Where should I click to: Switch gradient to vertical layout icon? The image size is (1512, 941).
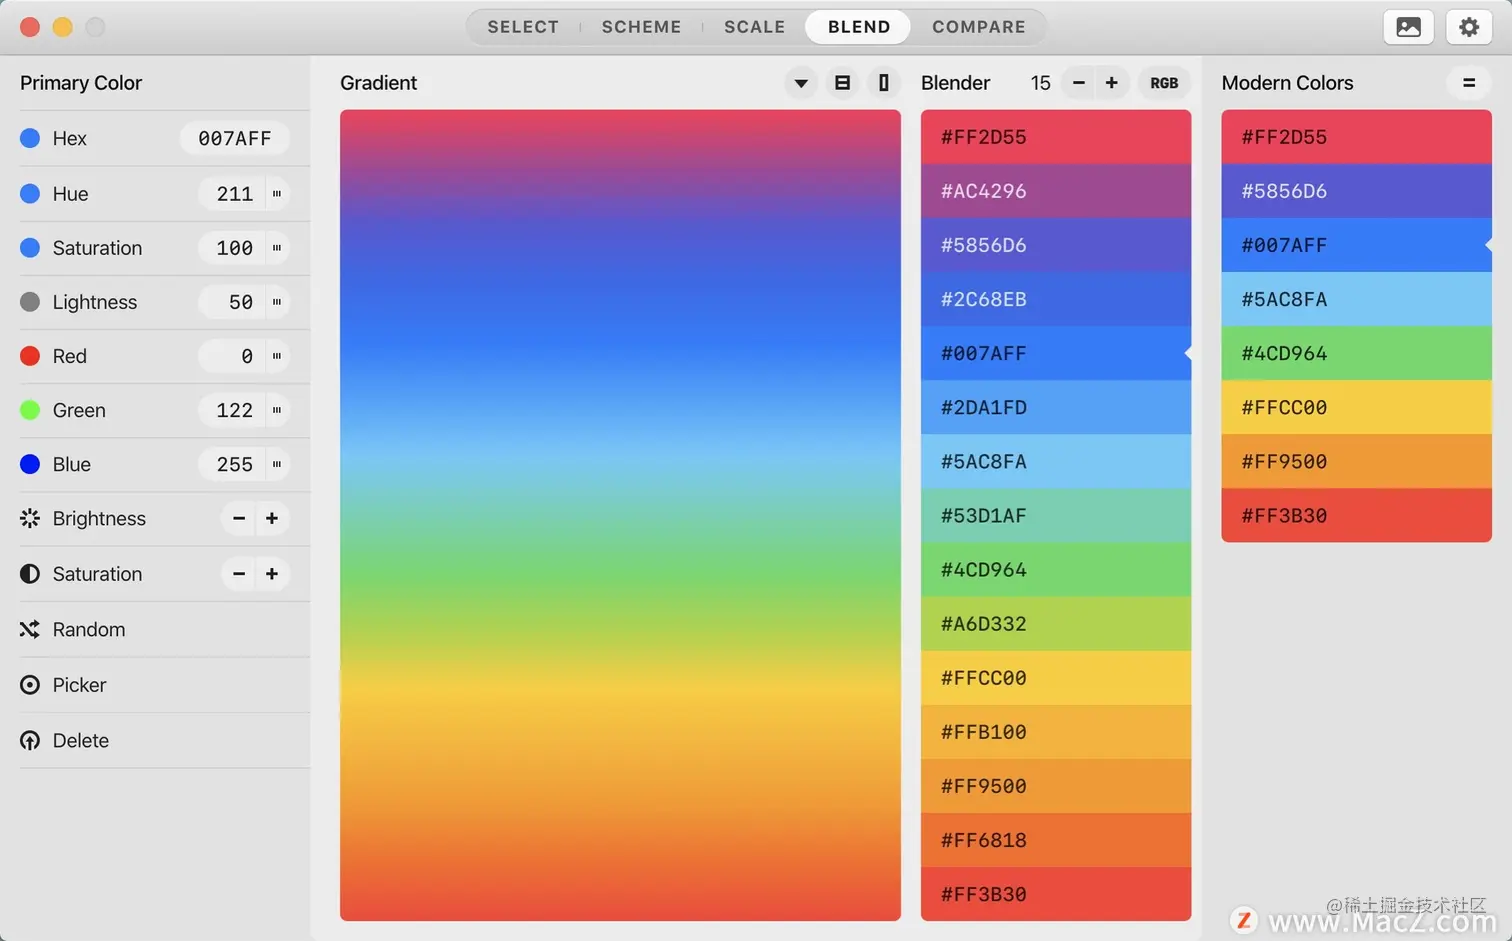pos(884,83)
